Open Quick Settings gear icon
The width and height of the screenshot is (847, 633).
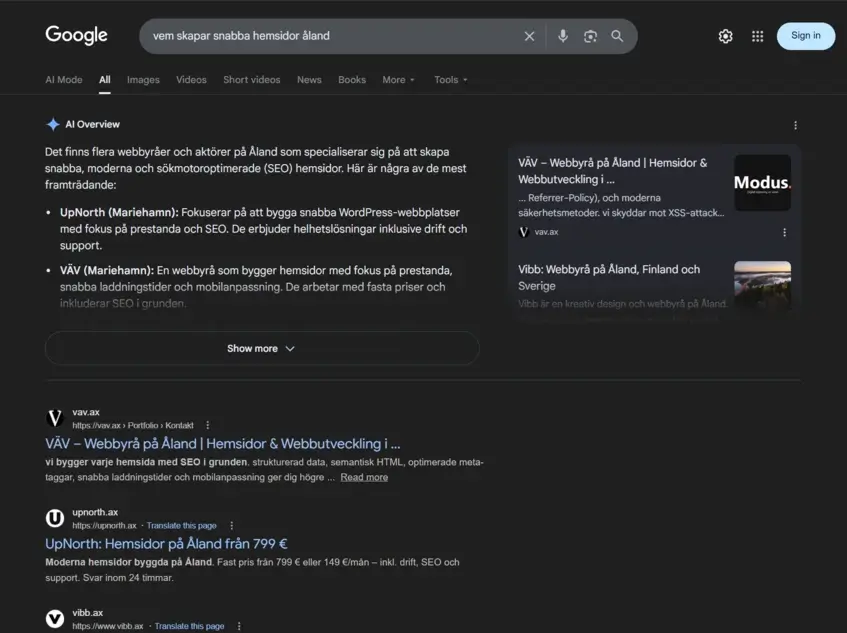click(725, 36)
